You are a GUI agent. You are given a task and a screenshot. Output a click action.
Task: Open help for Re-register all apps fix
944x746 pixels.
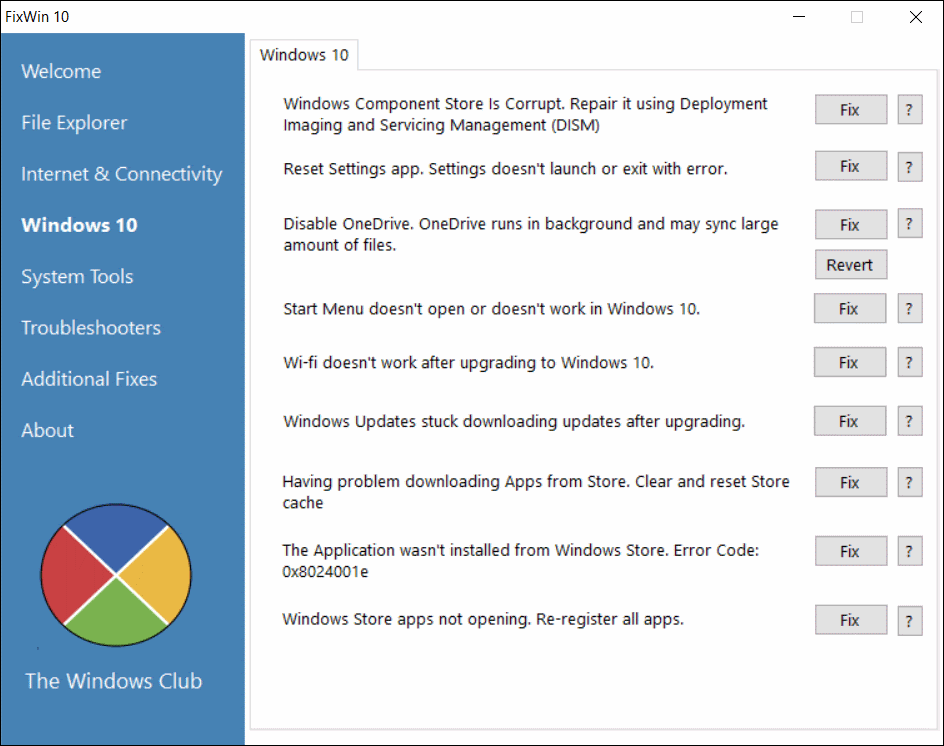[910, 620]
